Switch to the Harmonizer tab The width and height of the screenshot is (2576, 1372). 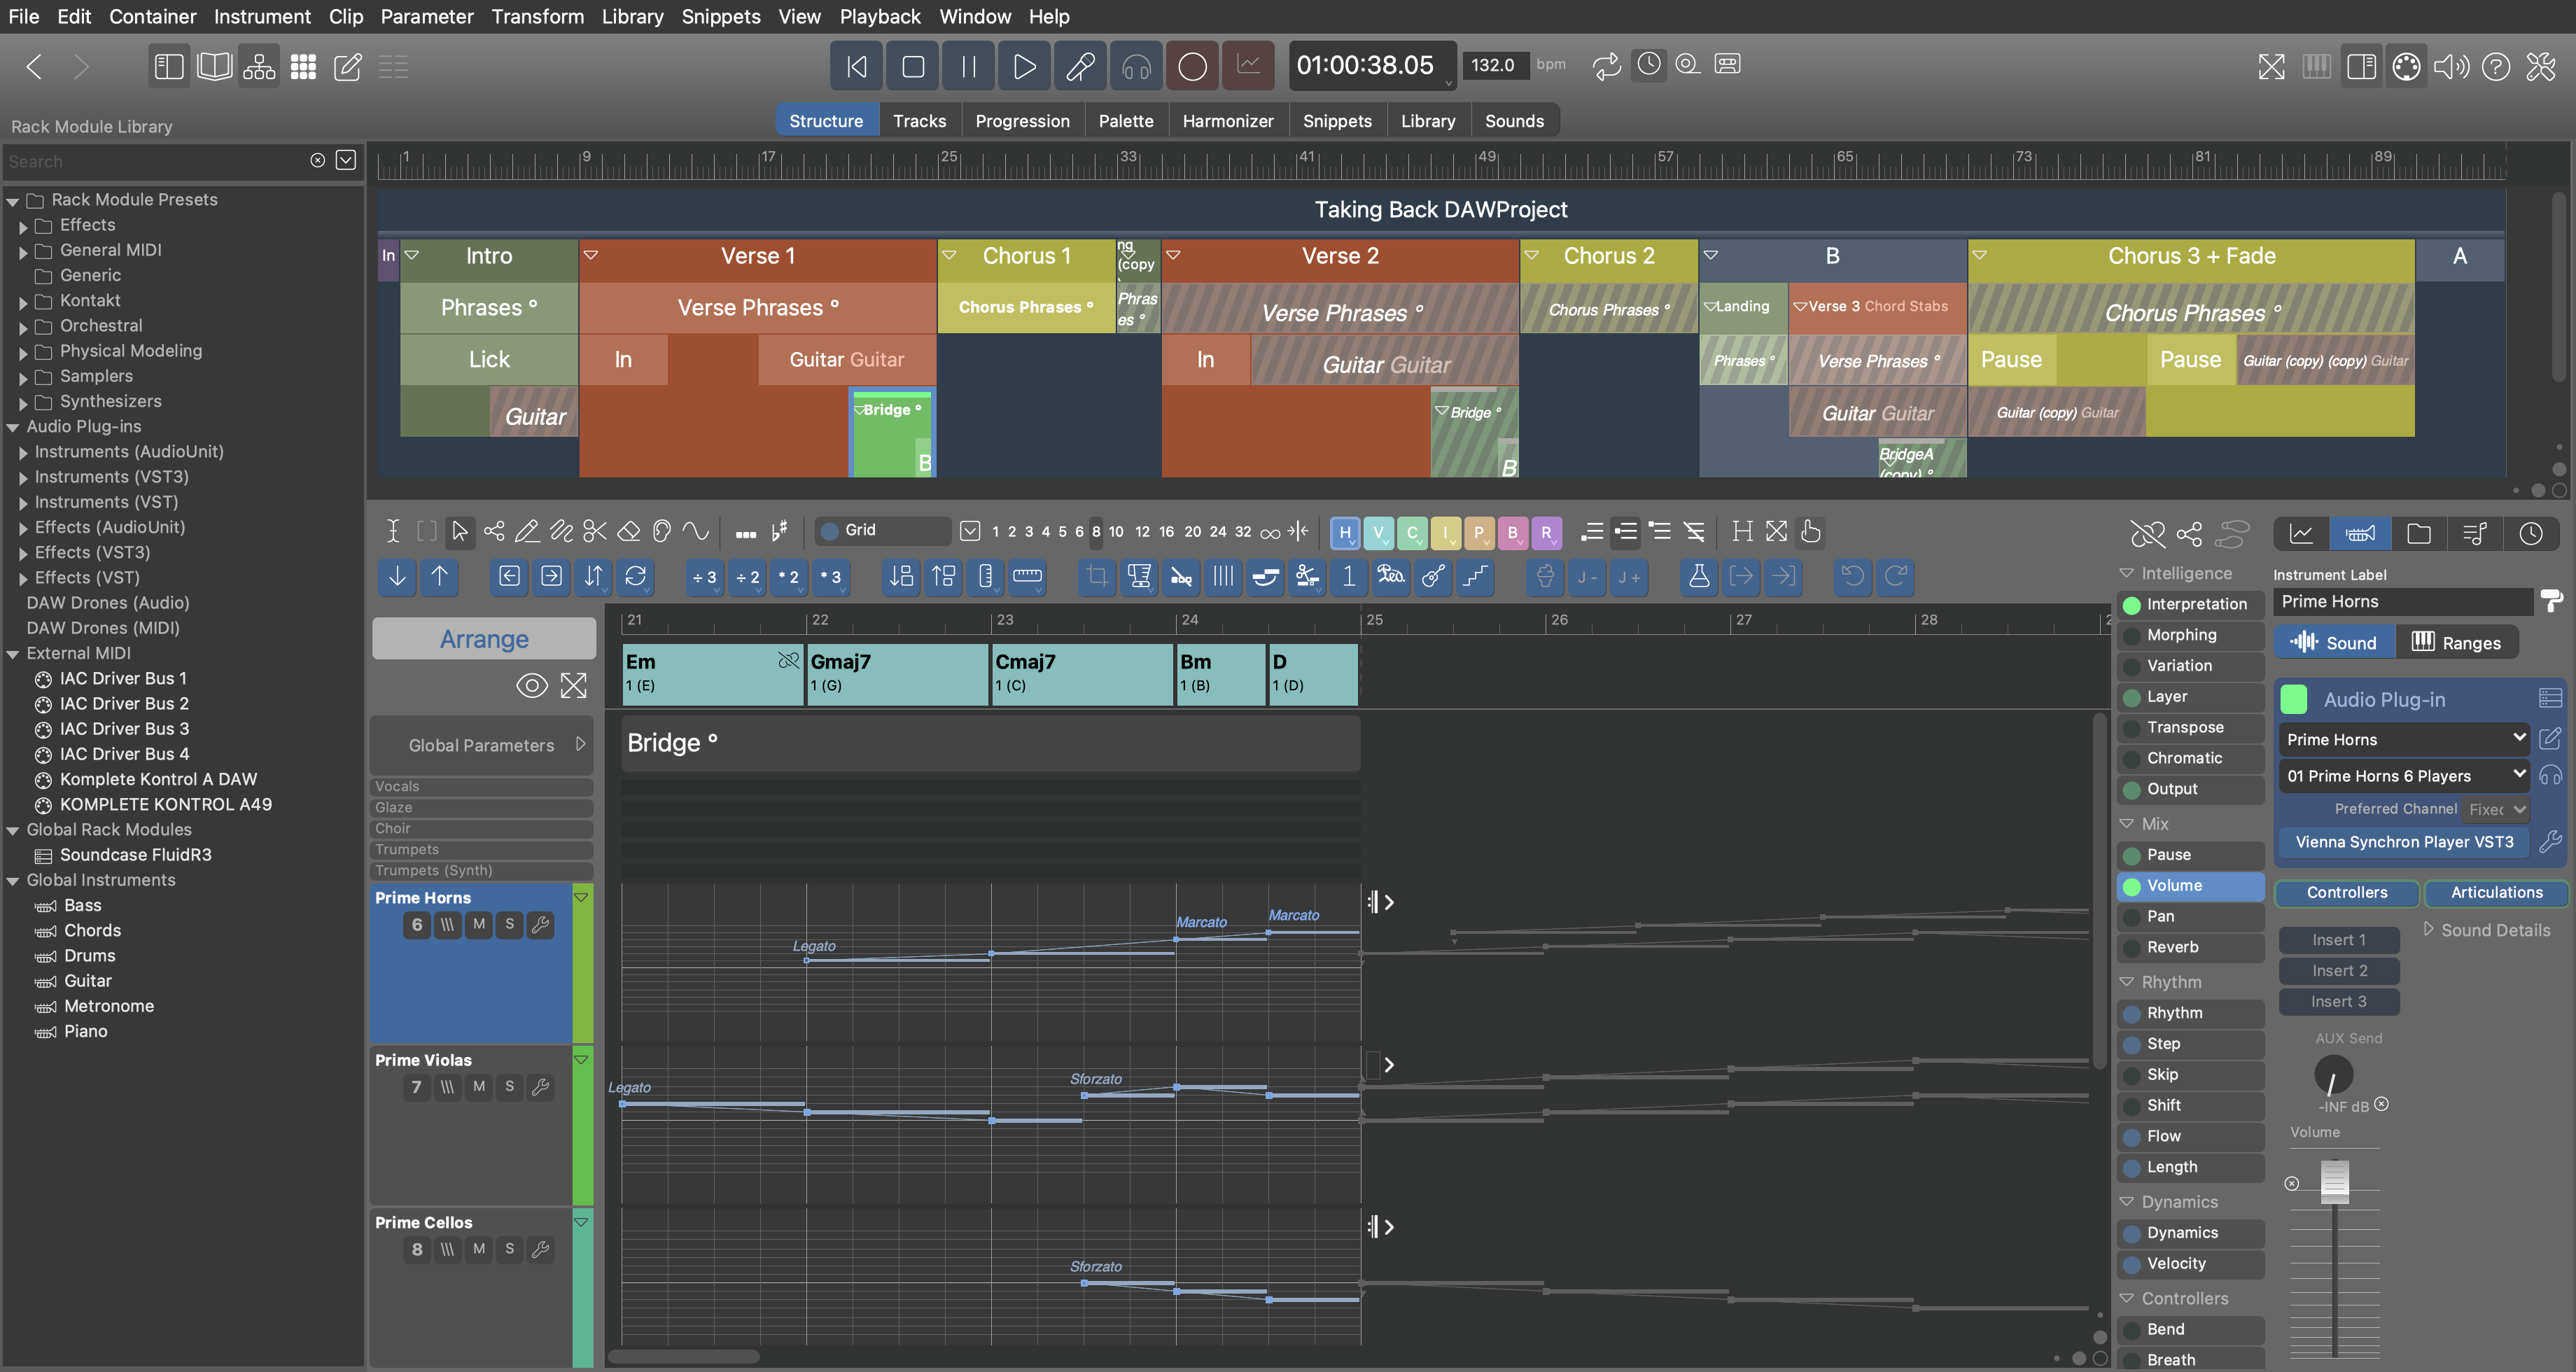tap(1227, 121)
